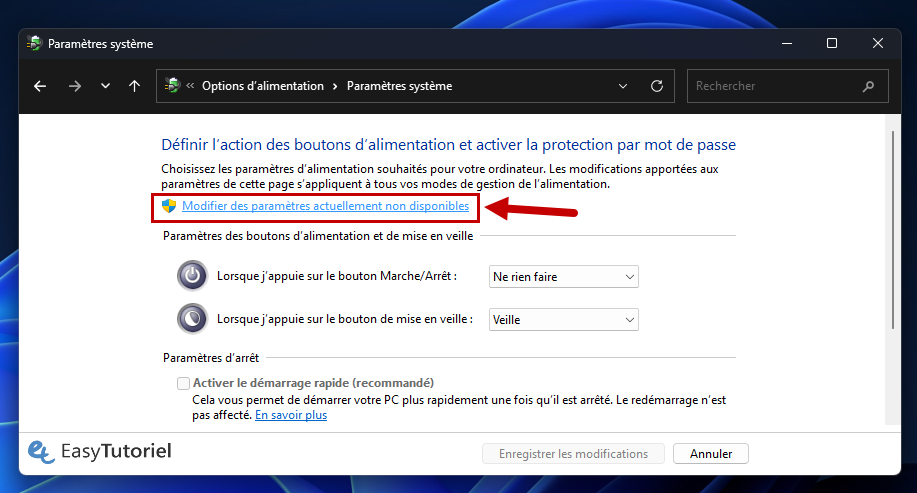The width and height of the screenshot is (917, 493).
Task: Open the sleep button action dropdown "Veille"
Action: (564, 320)
